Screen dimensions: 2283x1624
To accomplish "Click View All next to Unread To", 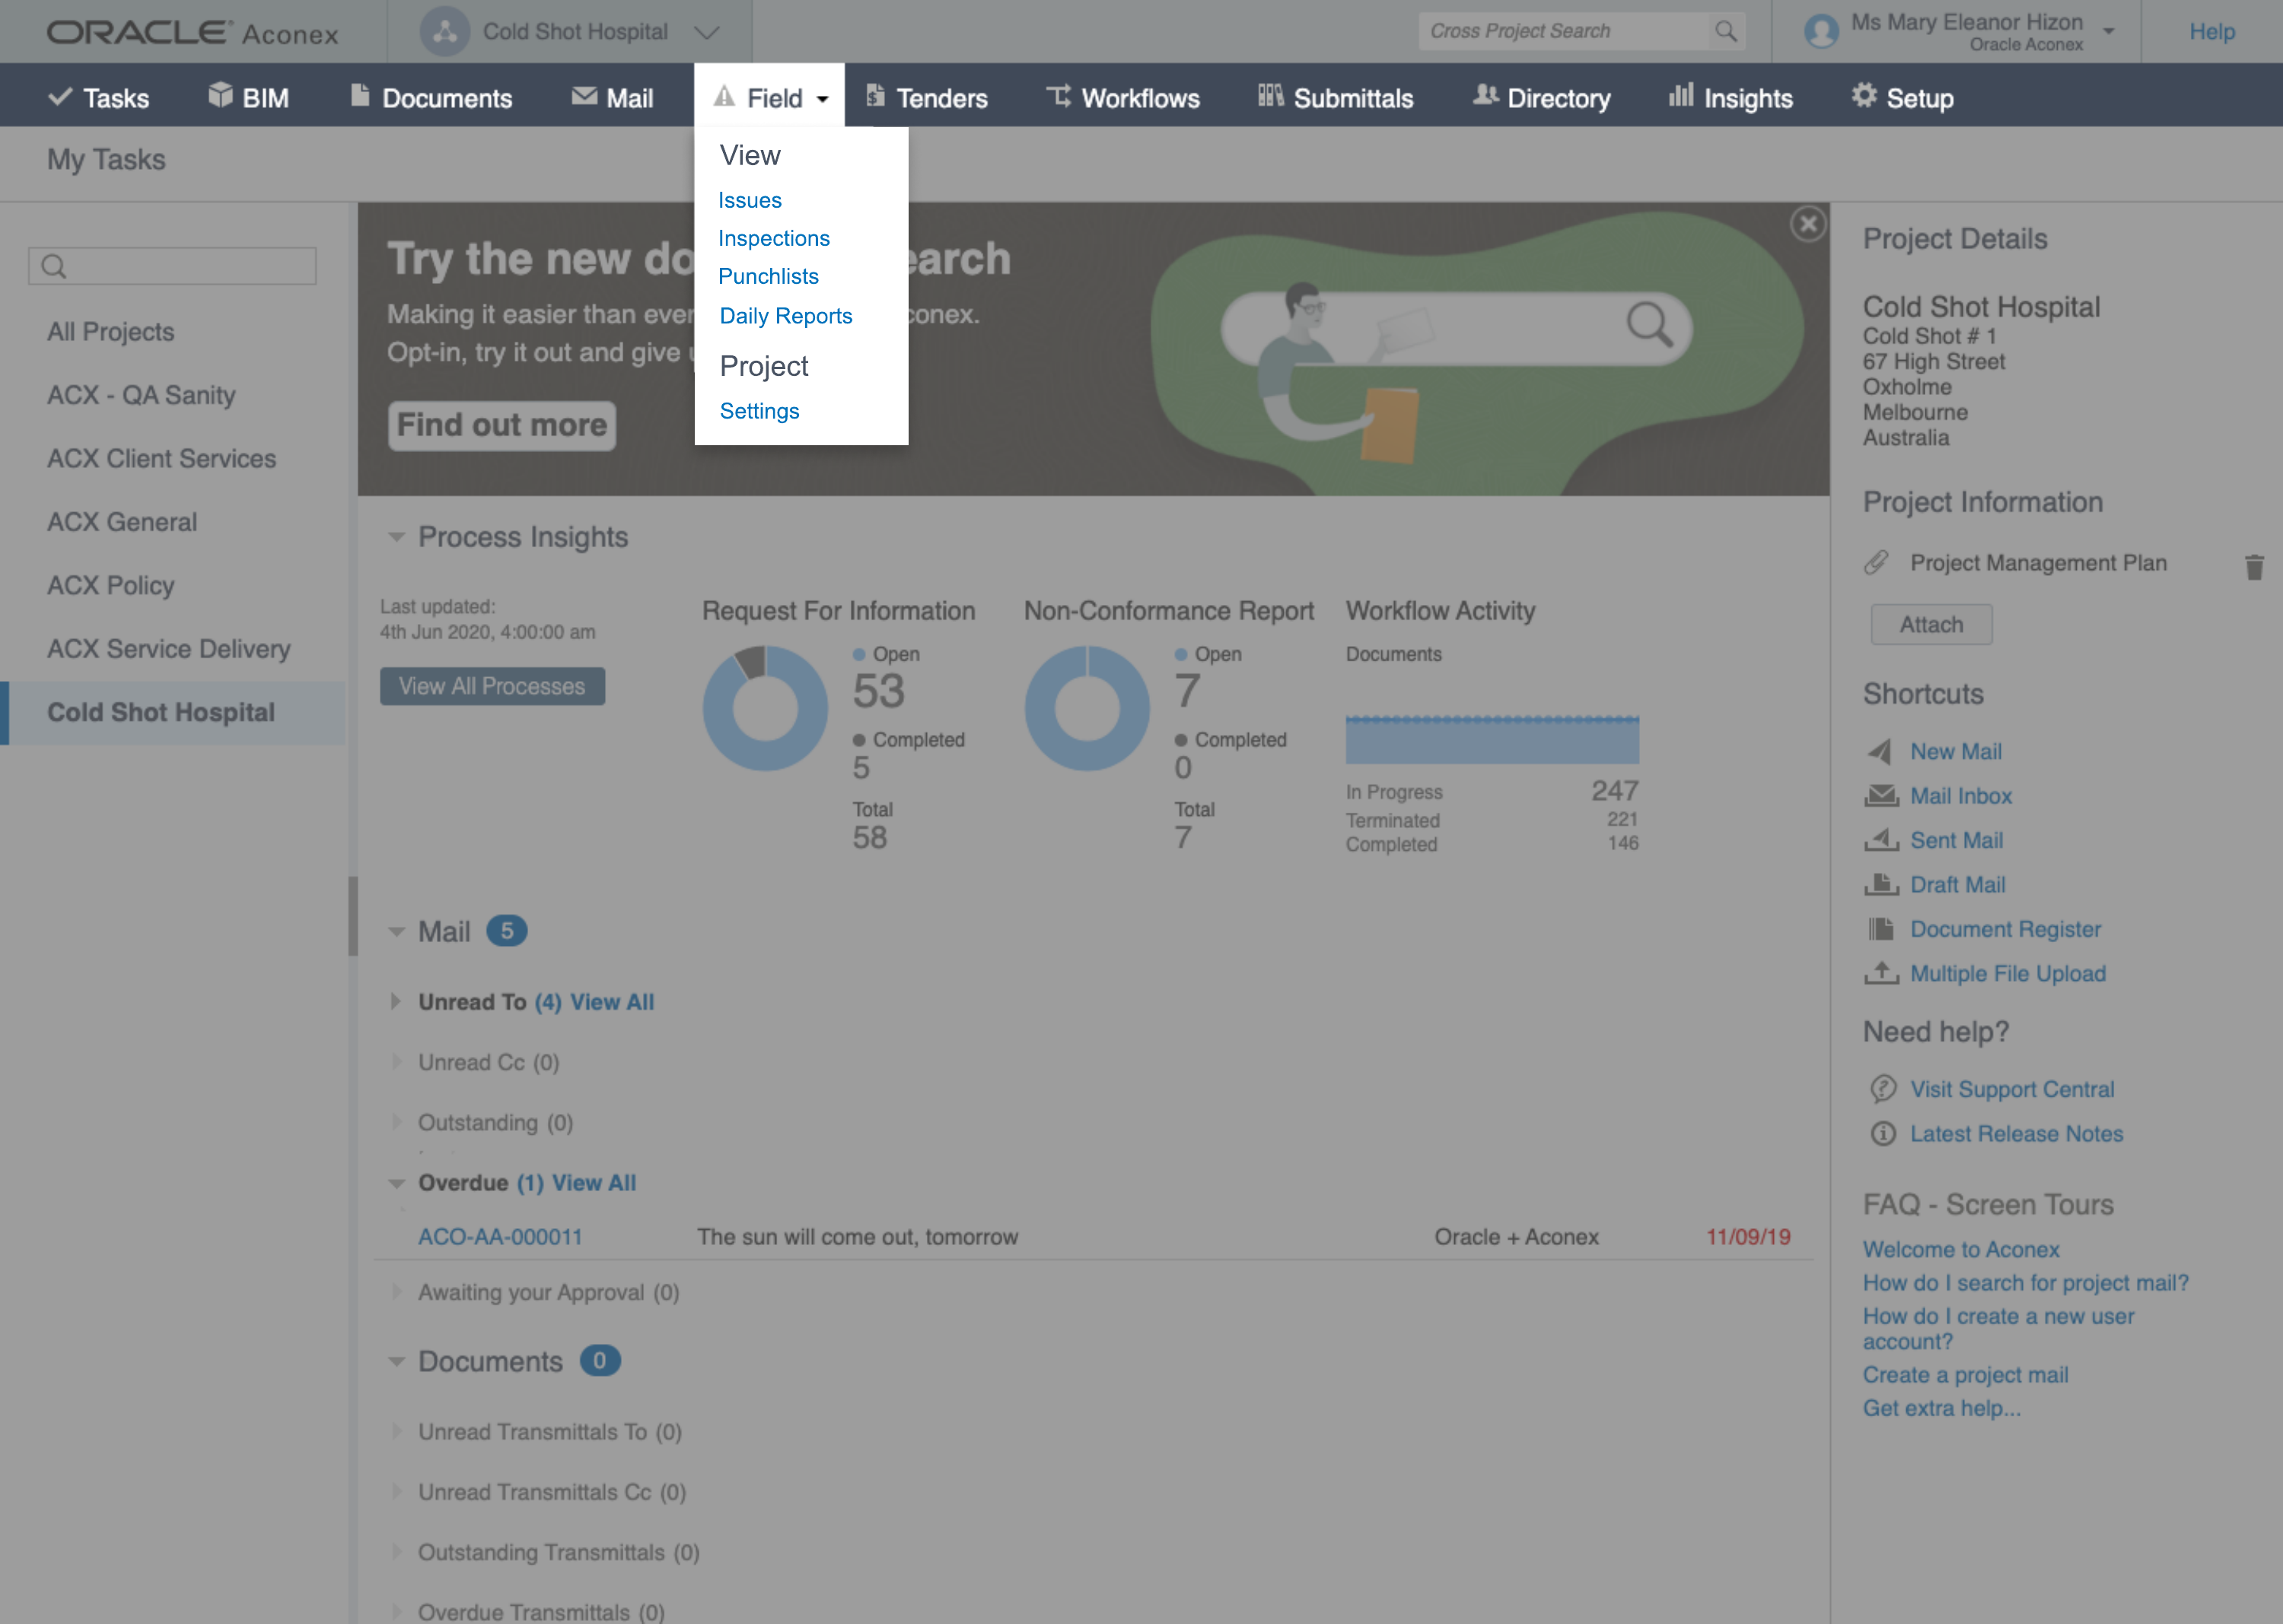I will [612, 1002].
